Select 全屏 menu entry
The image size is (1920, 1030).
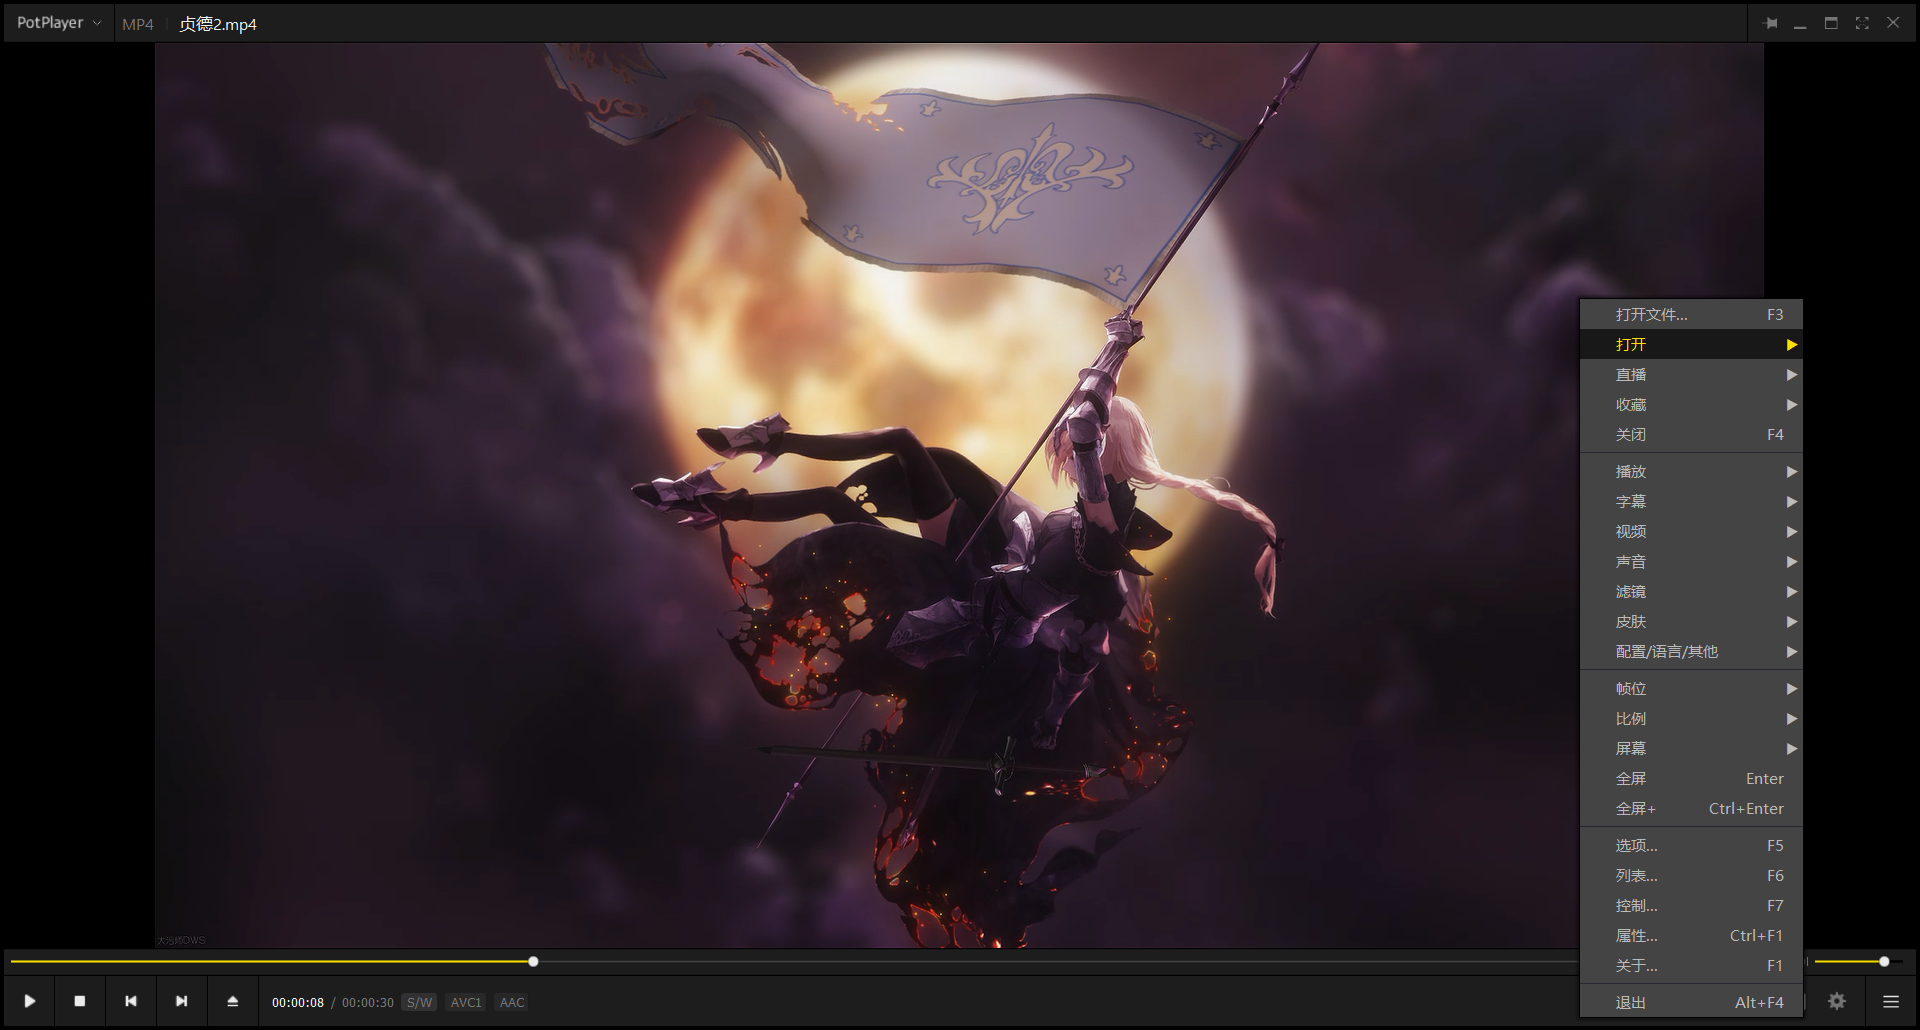(1691, 778)
